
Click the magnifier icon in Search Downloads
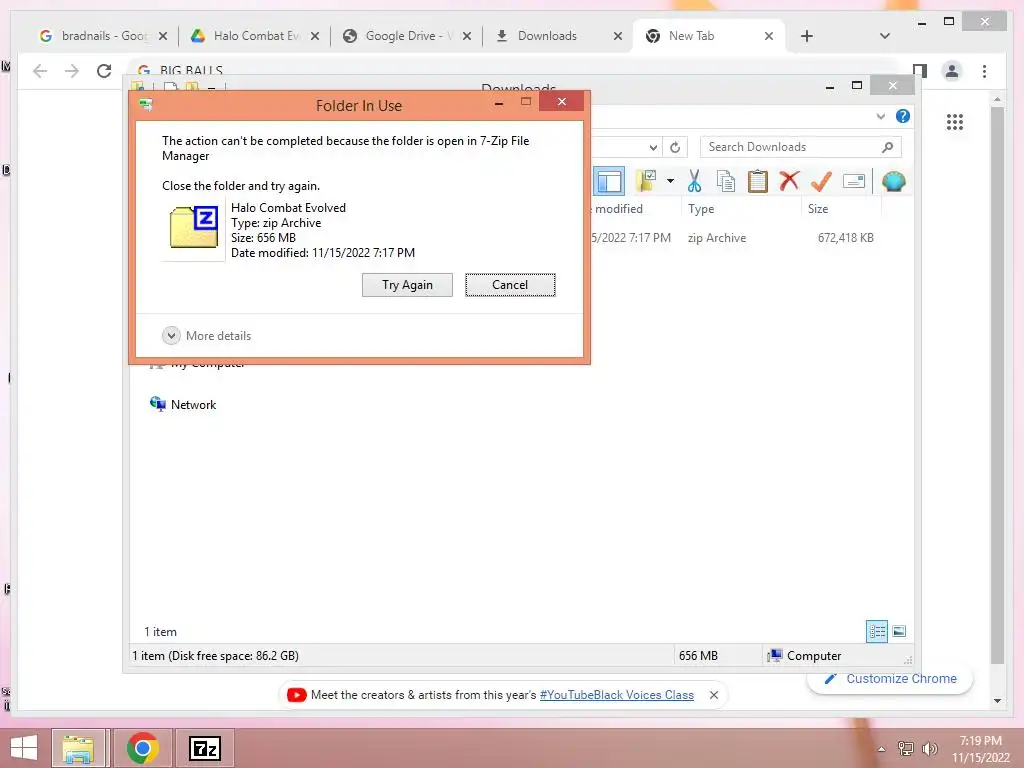[x=887, y=147]
